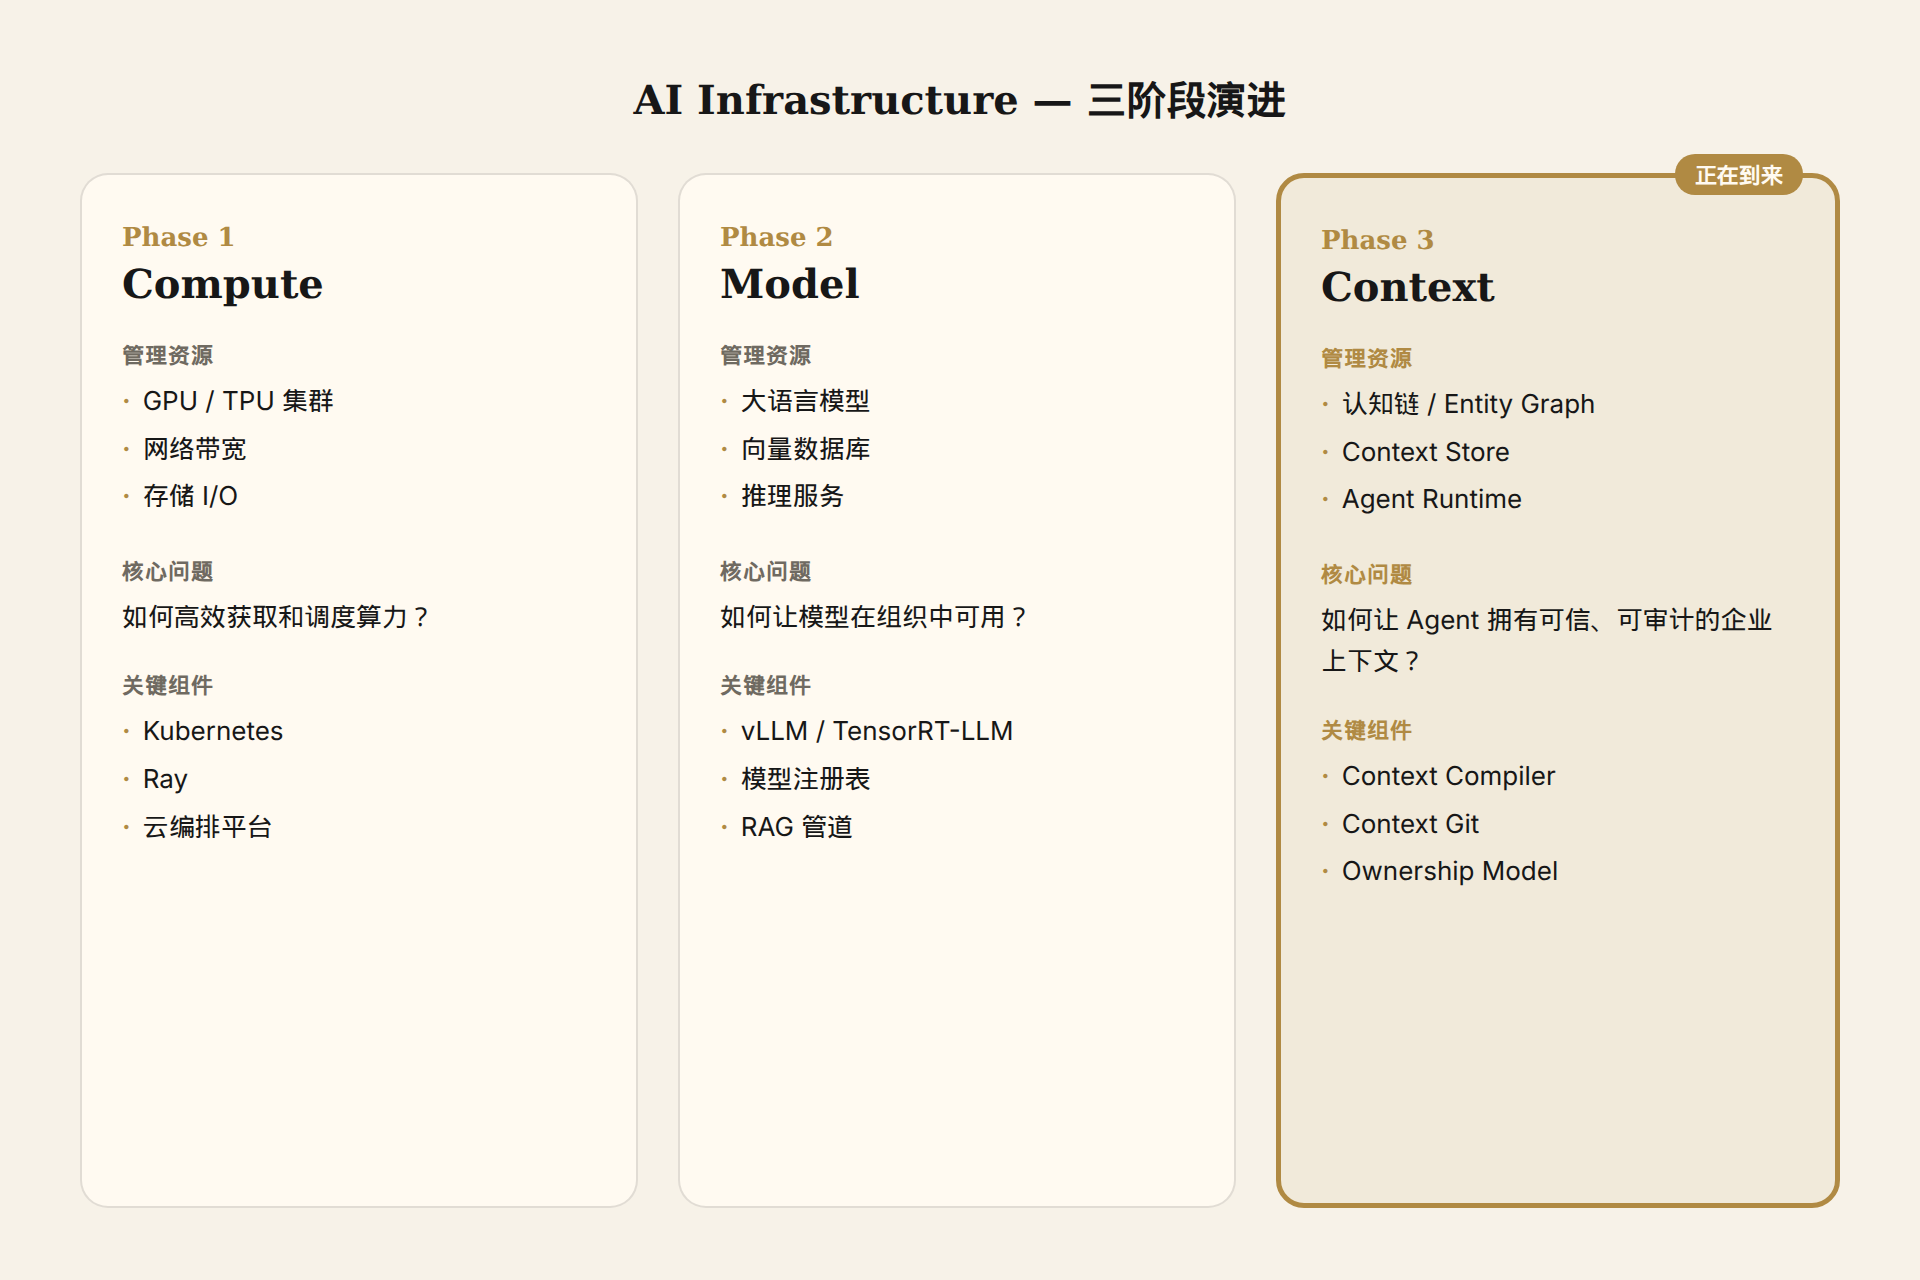Select the 'Phase 2' label
The image size is (1920, 1280).
click(x=776, y=237)
